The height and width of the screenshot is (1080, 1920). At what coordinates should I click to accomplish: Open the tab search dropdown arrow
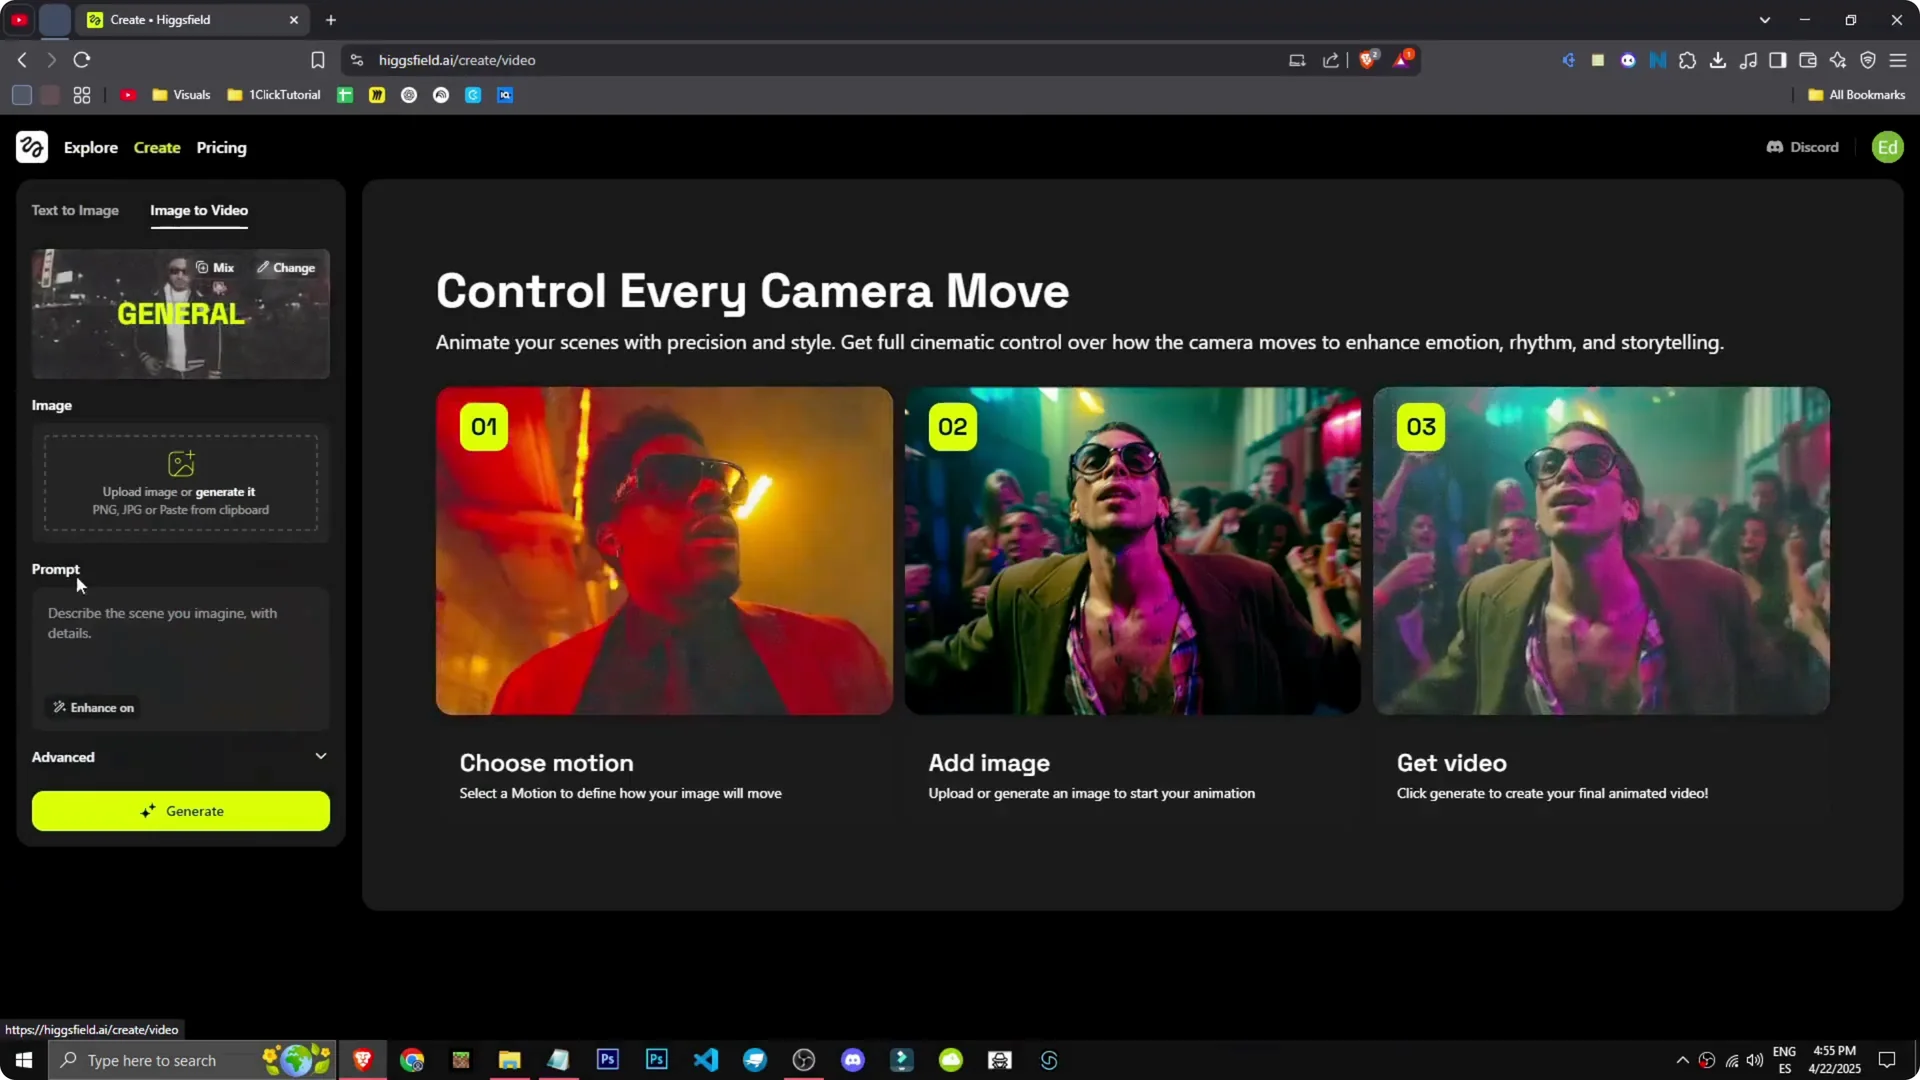(1766, 19)
